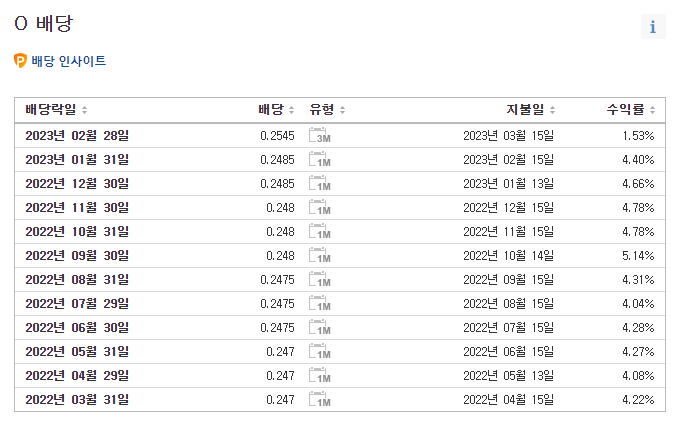Image resolution: width=676 pixels, height=424 pixels.
Task: Click payment date 2022년 10월 14일
Action: (x=509, y=256)
